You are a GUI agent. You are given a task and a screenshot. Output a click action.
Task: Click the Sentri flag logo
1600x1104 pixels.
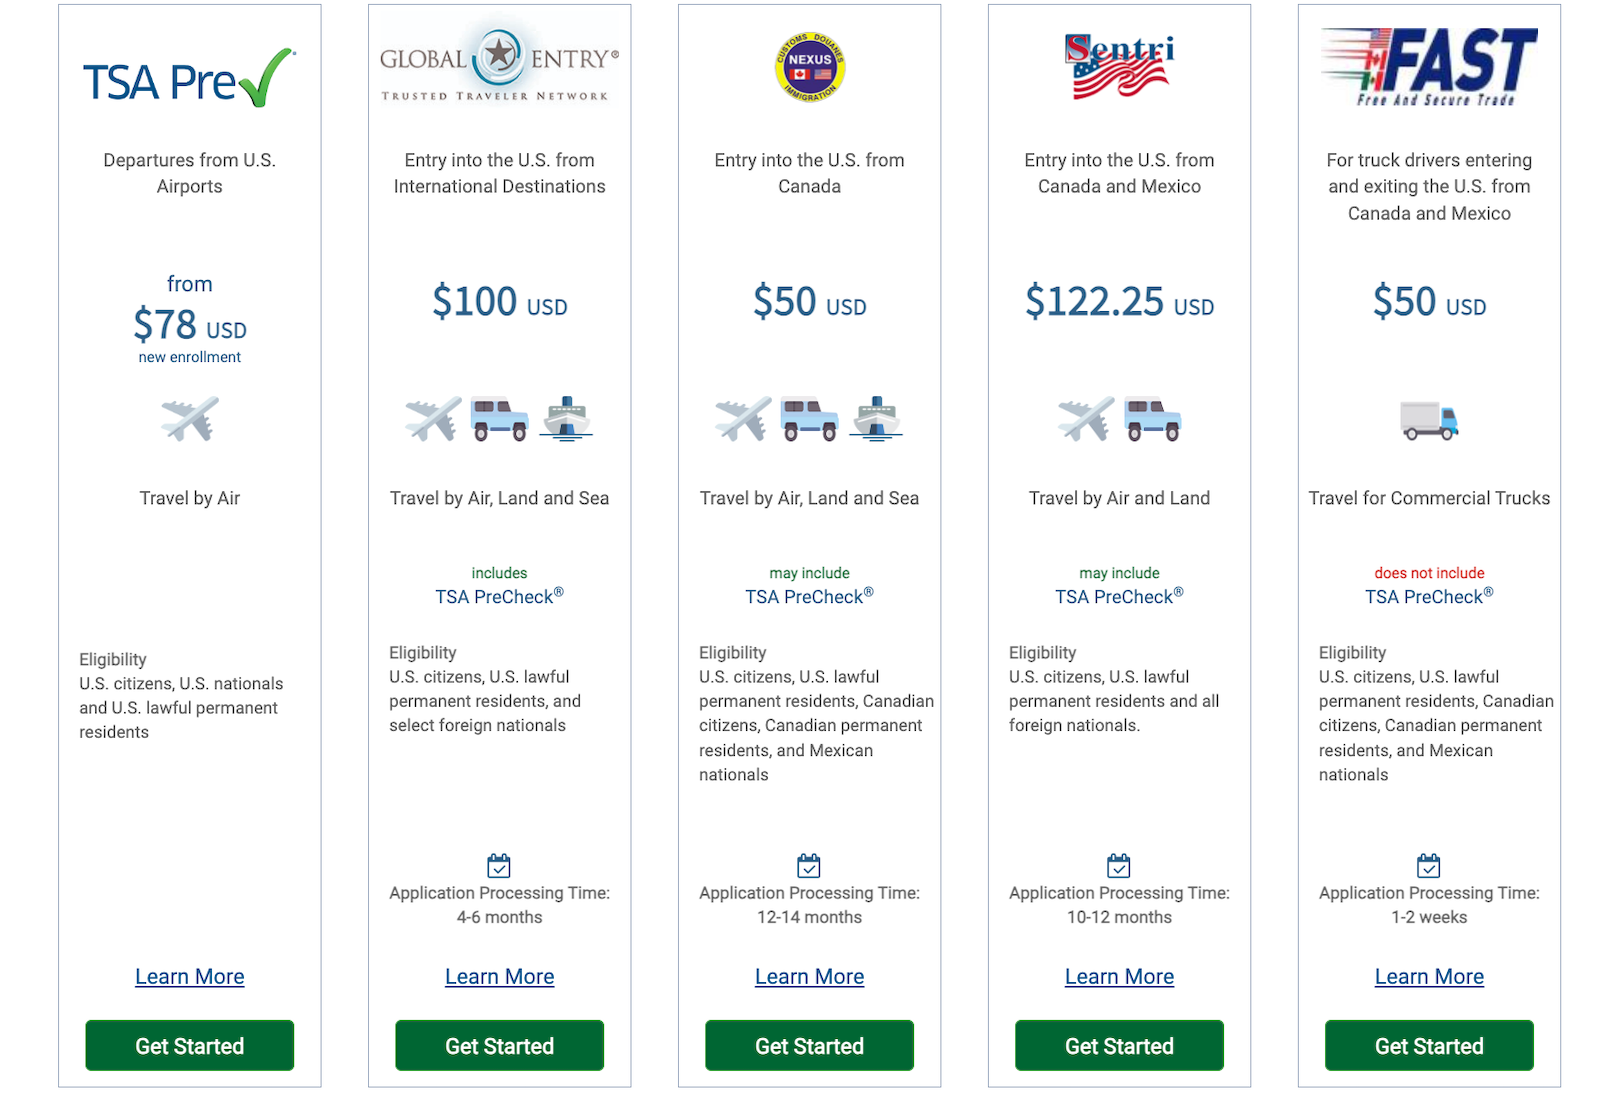pos(1119,66)
